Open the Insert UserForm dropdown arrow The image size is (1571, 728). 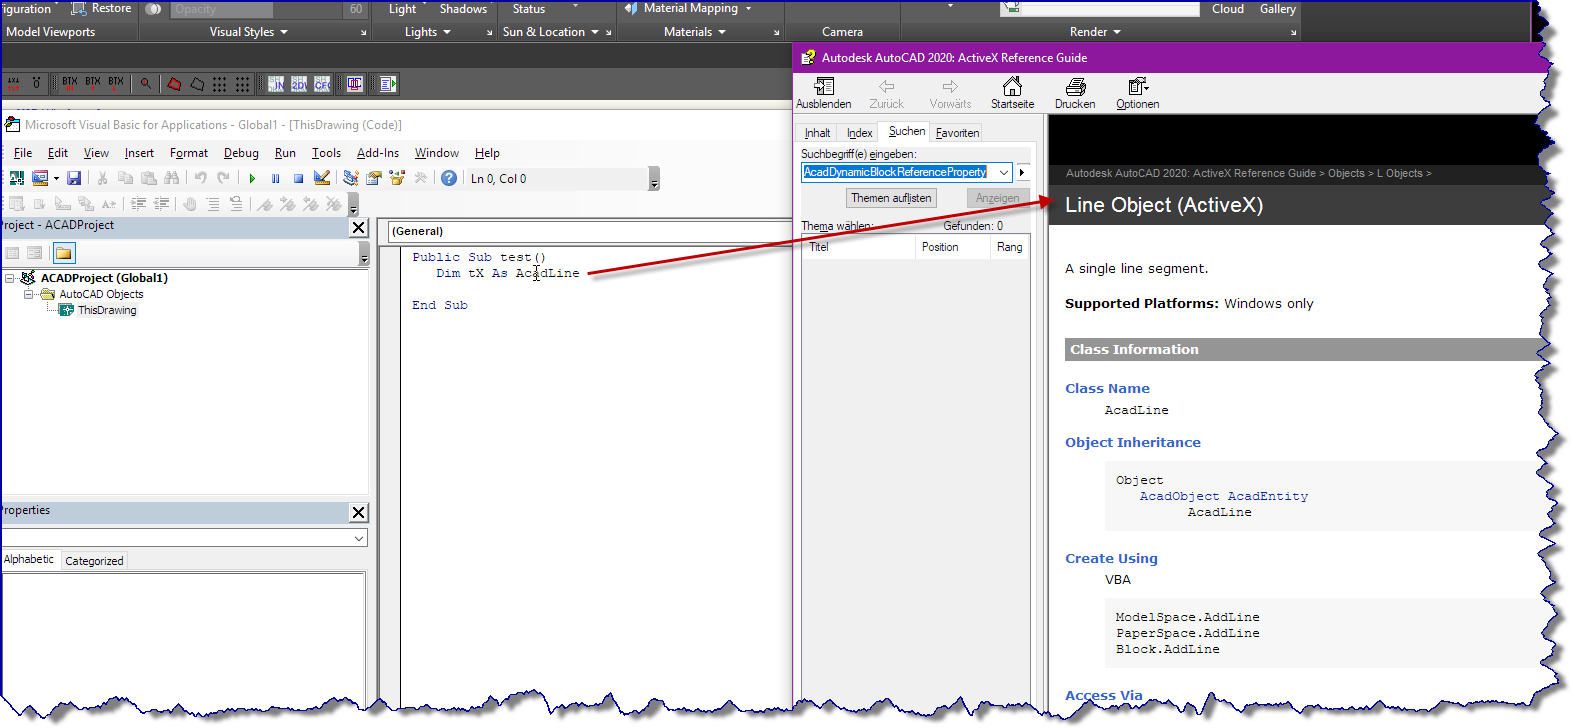pos(56,178)
